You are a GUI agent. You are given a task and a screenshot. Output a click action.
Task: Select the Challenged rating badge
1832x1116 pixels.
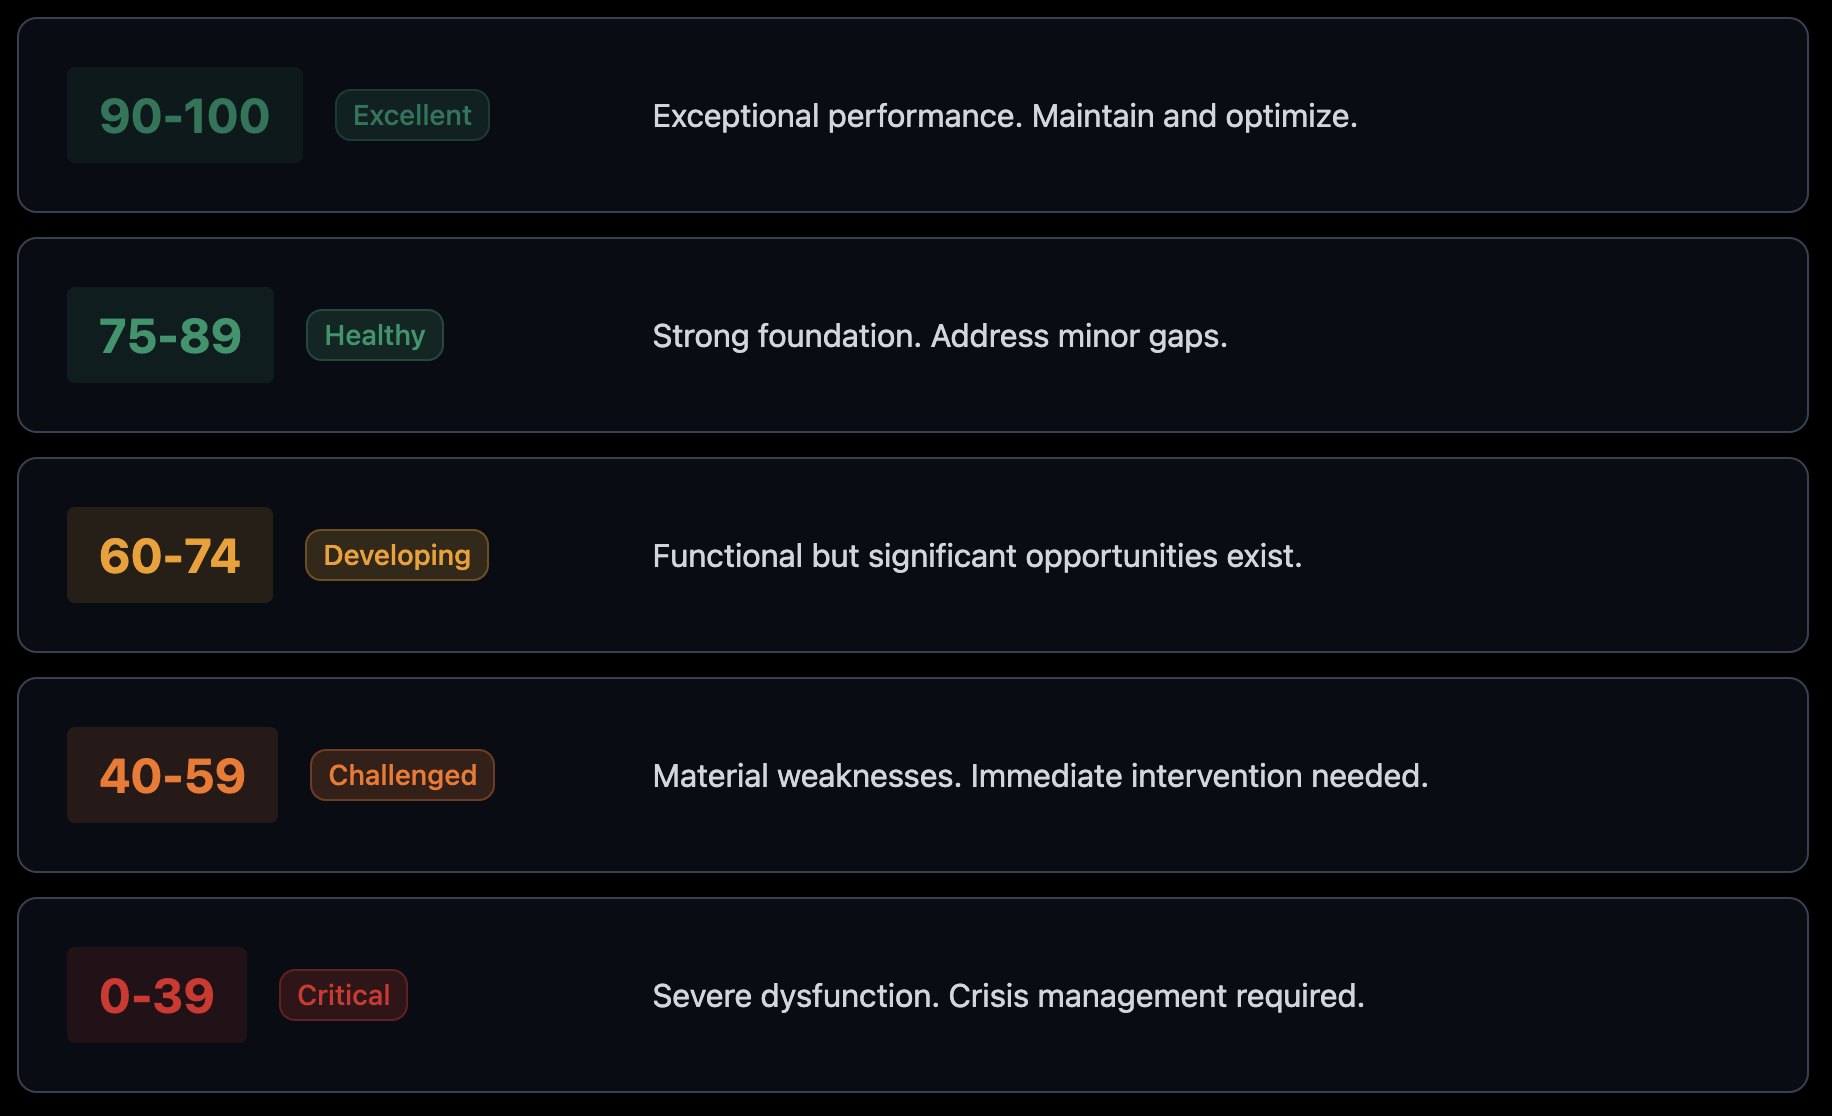[402, 775]
